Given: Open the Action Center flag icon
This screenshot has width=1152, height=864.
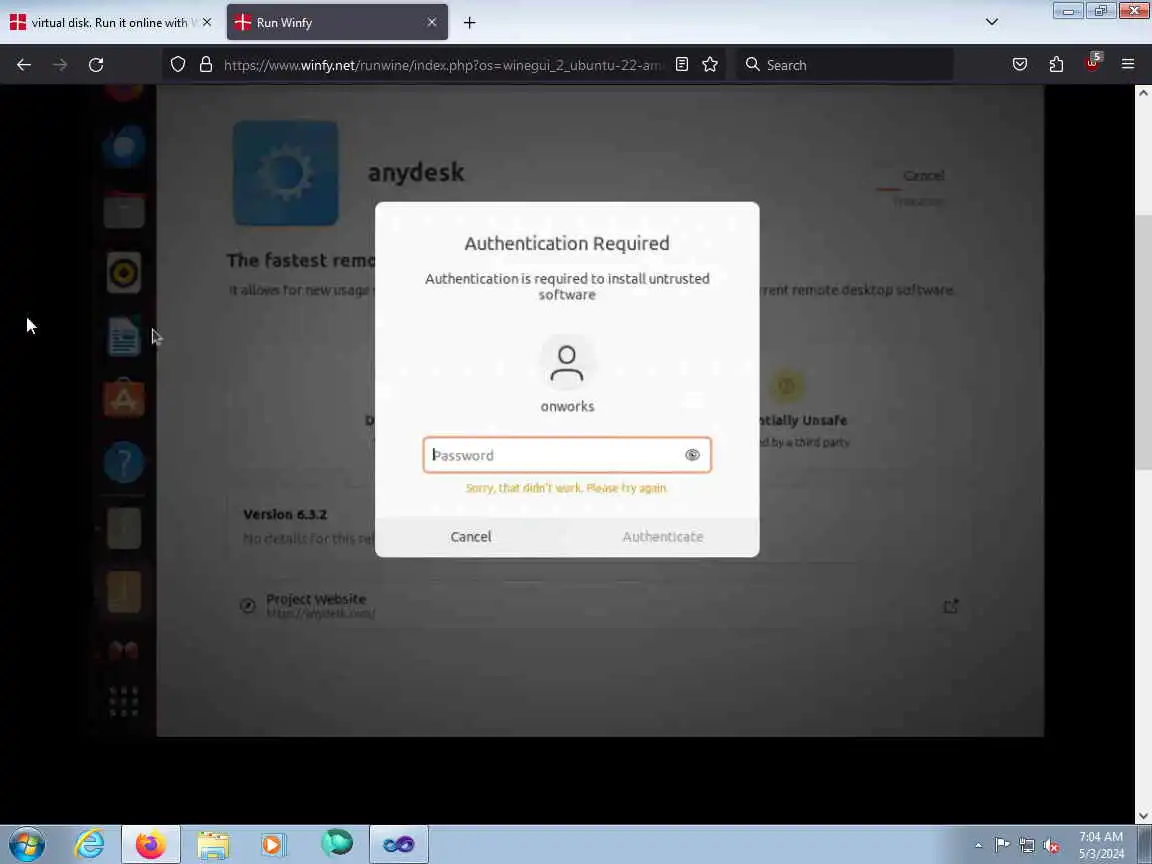Looking at the screenshot, I should 1002,846.
